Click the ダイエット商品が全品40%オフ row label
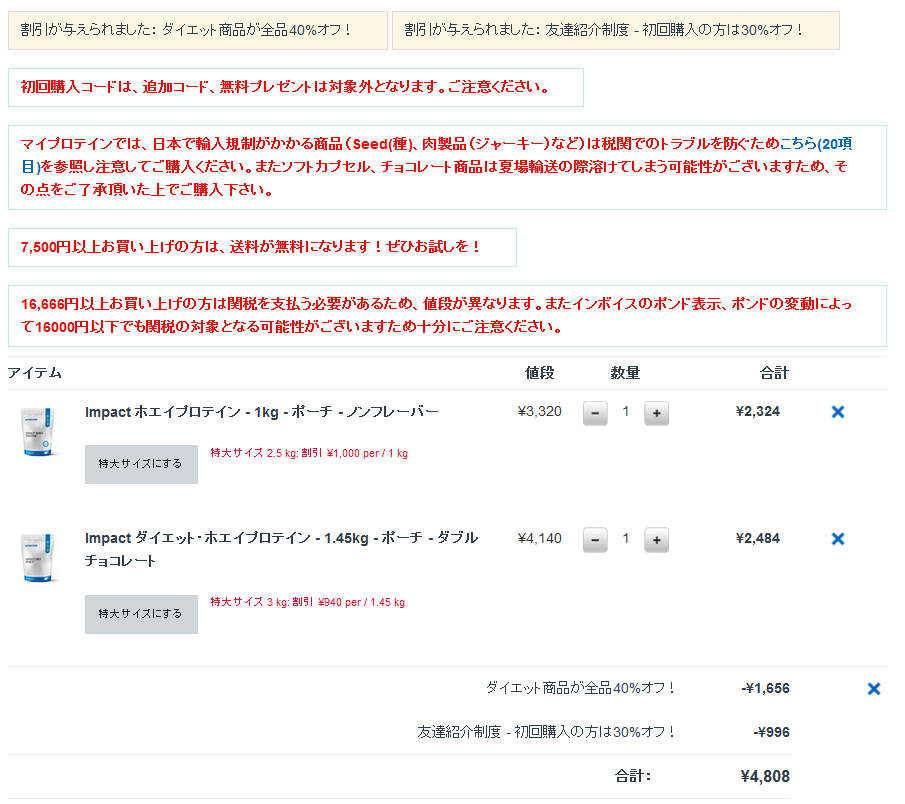The image size is (905, 804). [x=580, y=689]
